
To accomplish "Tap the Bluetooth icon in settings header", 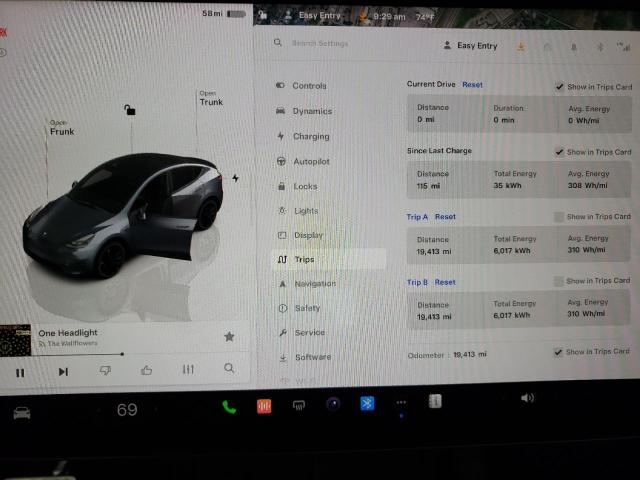I will (x=600, y=47).
